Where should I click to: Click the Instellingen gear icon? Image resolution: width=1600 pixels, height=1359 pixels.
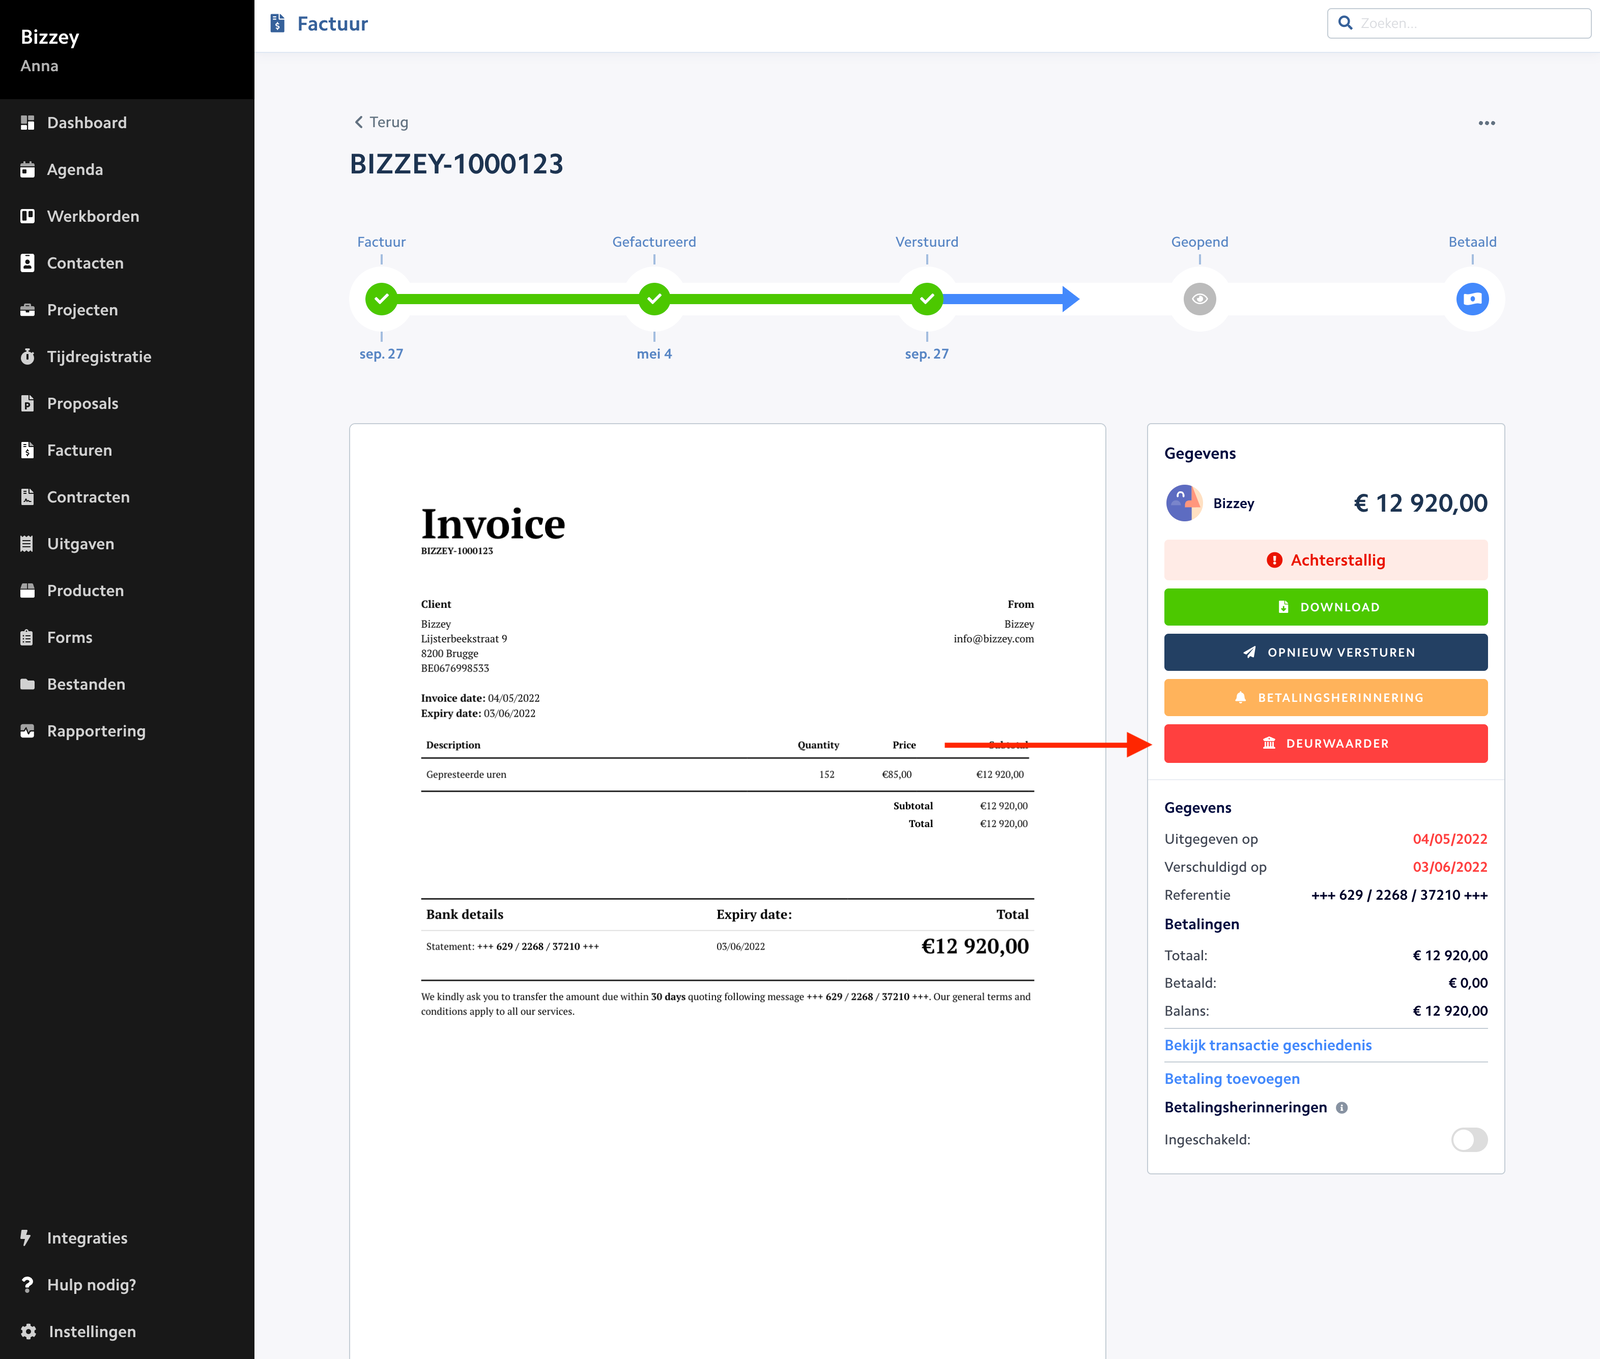(28, 1332)
